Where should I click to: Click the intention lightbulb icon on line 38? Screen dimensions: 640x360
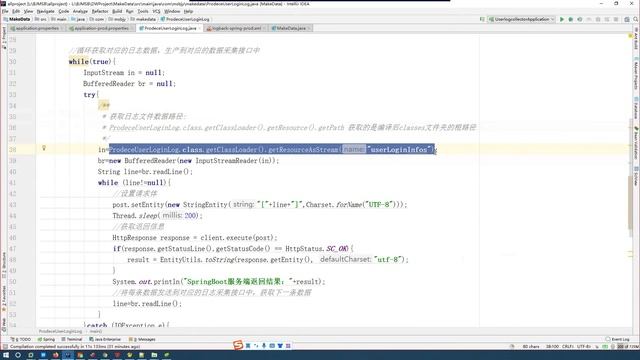(44, 148)
